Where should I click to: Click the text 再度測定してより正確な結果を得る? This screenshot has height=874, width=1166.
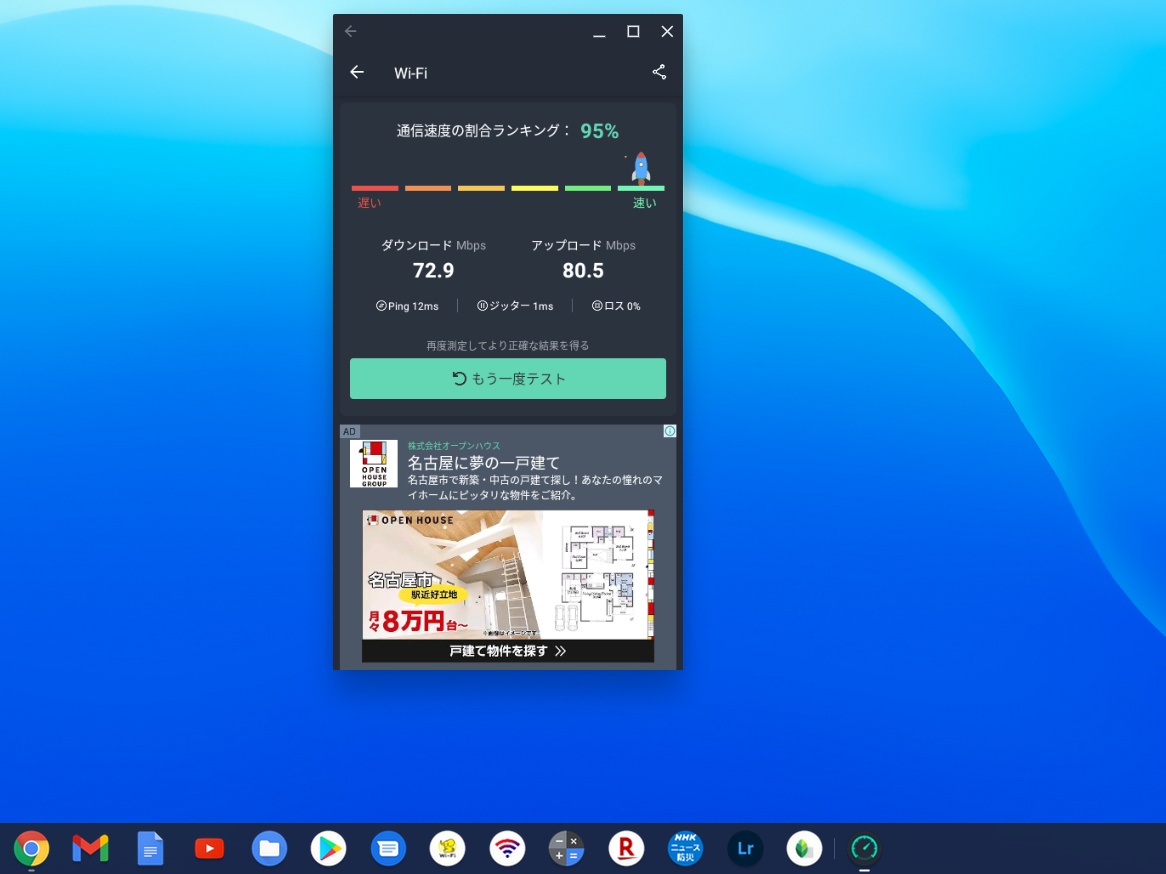508,345
